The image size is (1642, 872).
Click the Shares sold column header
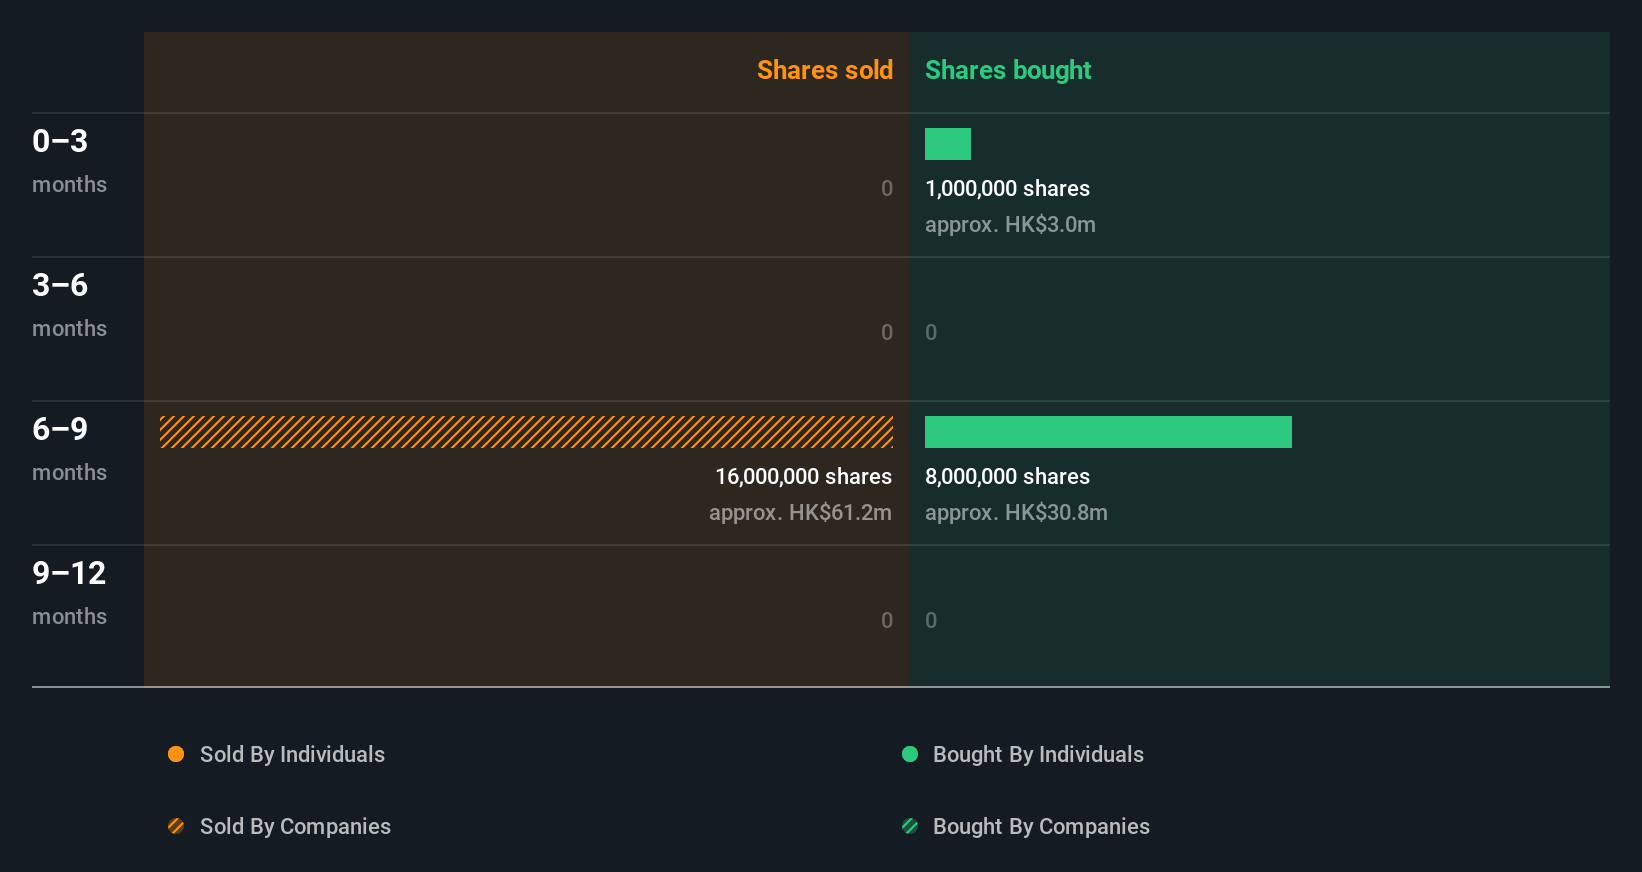coord(825,70)
